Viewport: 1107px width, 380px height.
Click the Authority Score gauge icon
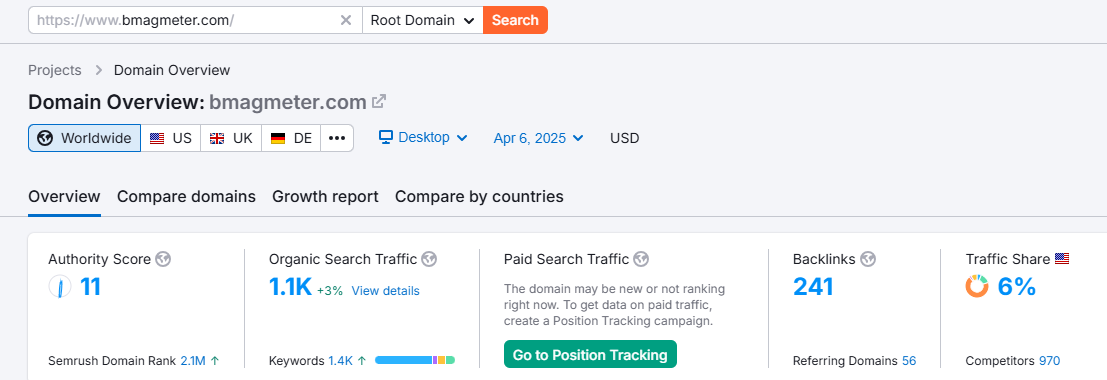(60, 287)
